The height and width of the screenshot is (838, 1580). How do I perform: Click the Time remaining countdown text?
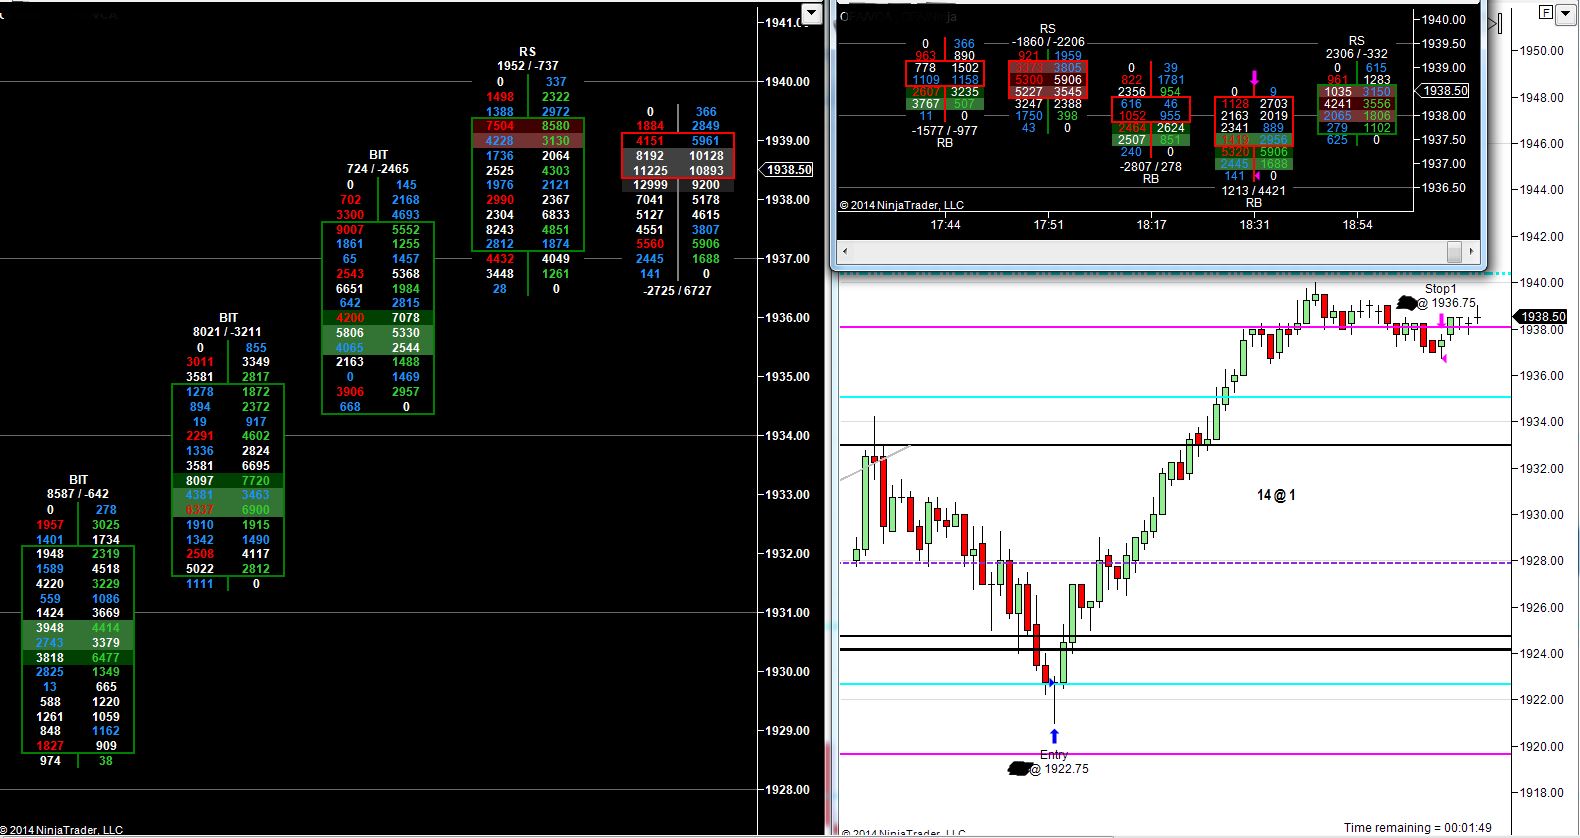(x=1417, y=828)
